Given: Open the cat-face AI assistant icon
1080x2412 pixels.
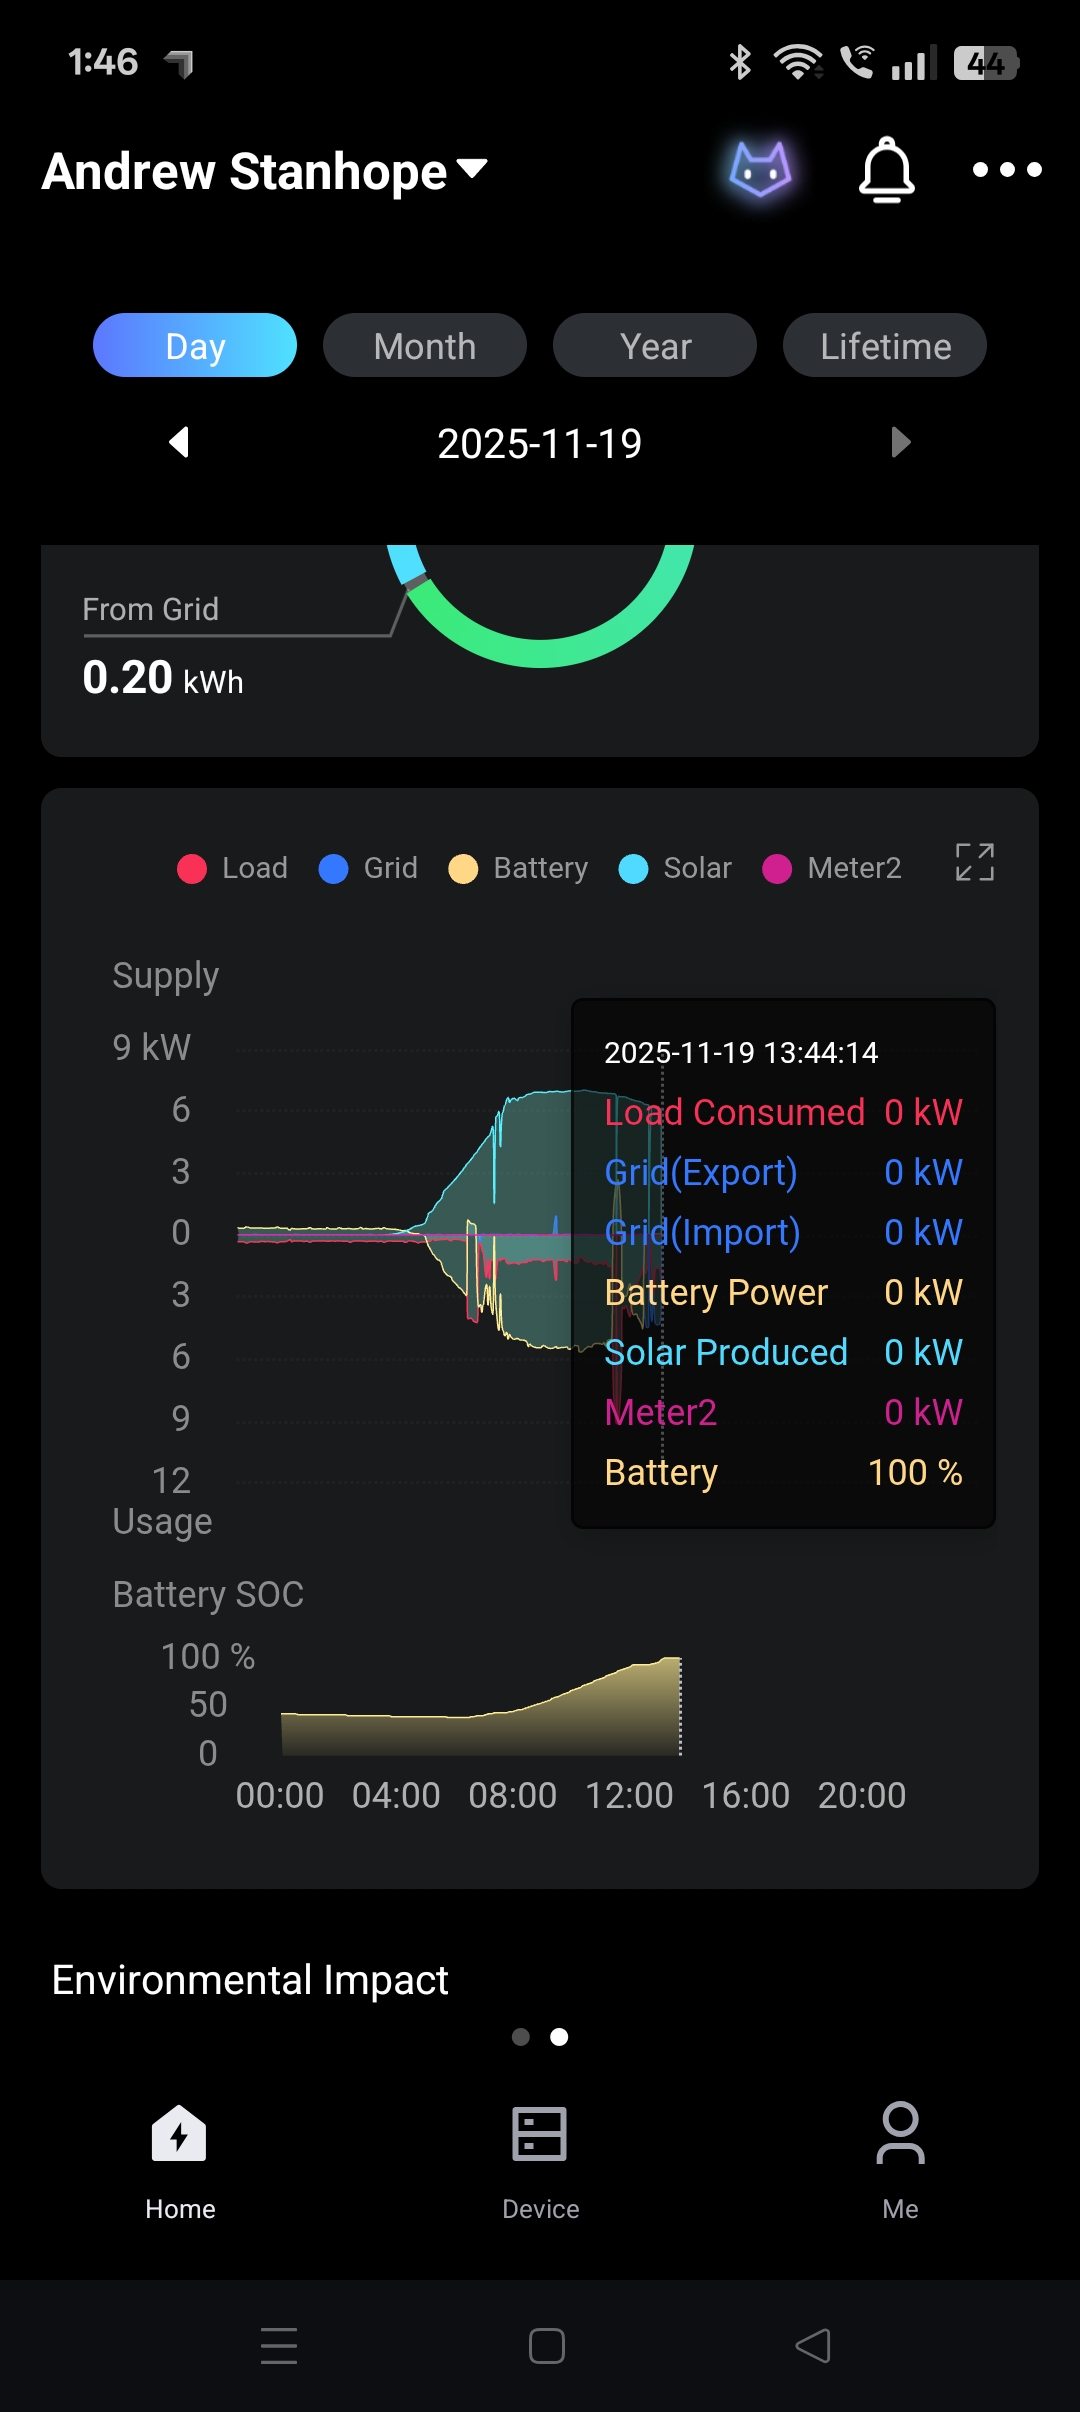Looking at the screenshot, I should 760,170.
